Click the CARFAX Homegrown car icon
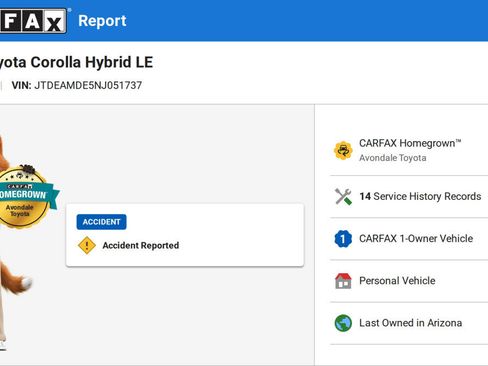The width and height of the screenshot is (488, 366). (x=343, y=150)
